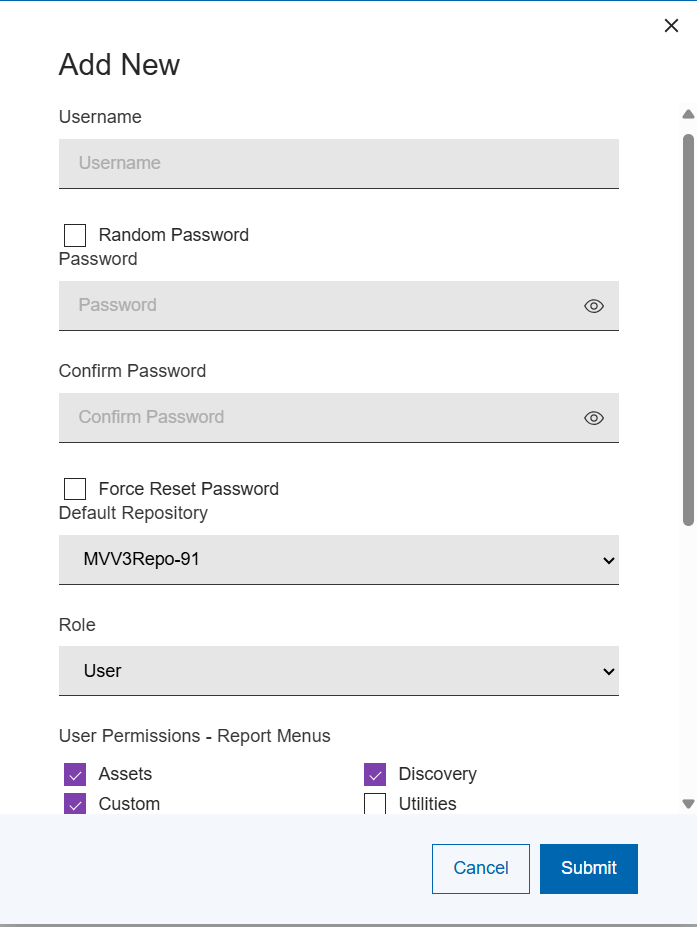Check the Force Reset Password option
Viewport: 697px width, 927px height.
click(75, 489)
